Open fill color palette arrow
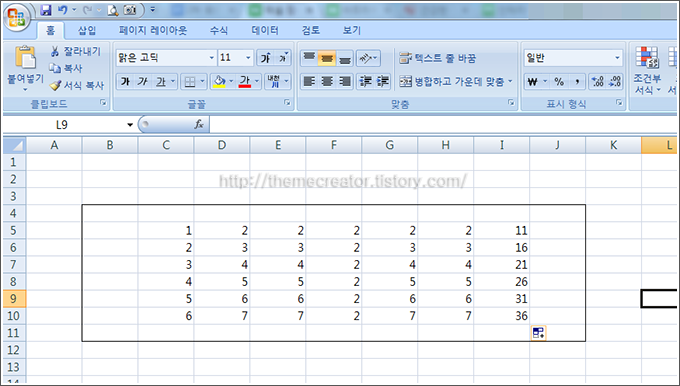Screen dimensions: 680x386 point(231,81)
